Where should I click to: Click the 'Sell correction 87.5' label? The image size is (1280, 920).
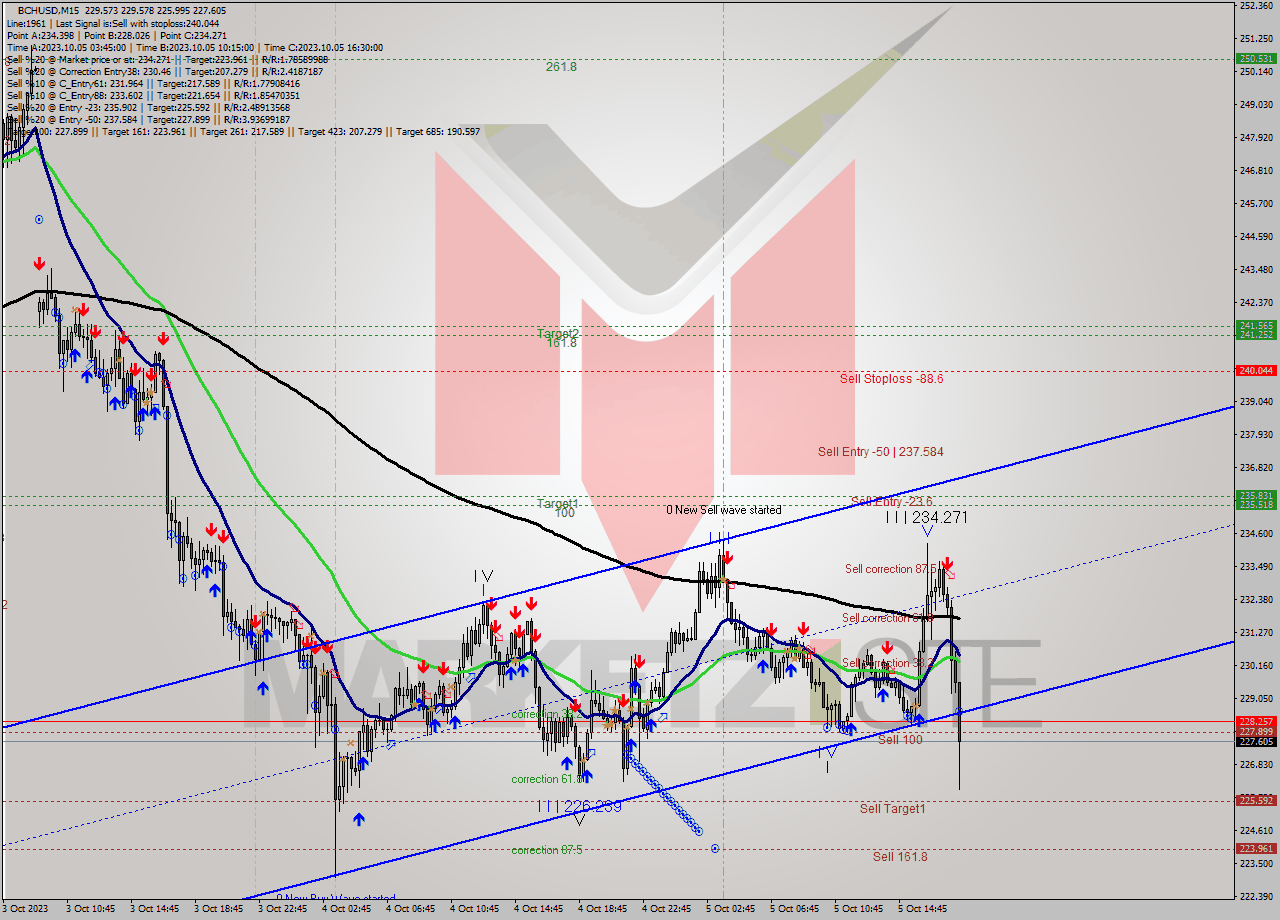[893, 569]
